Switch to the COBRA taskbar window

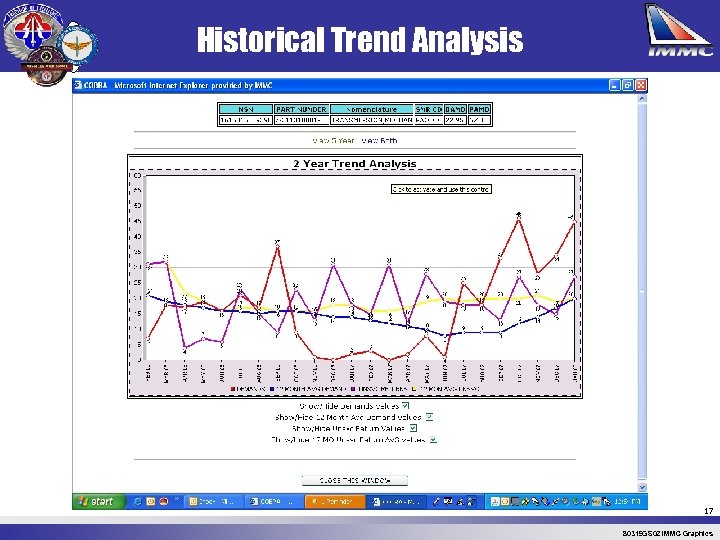tap(274, 501)
